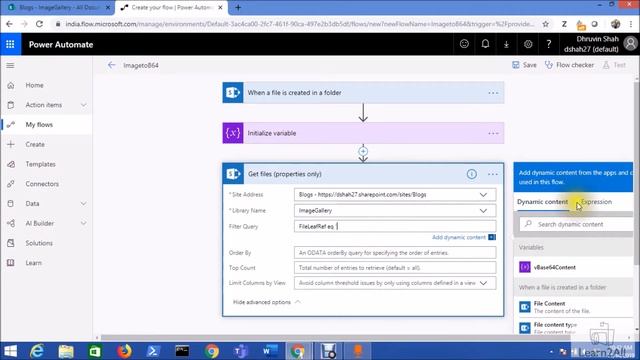Open Windows Start menu
Screen dimensions: 640x360
[x=10, y=351]
